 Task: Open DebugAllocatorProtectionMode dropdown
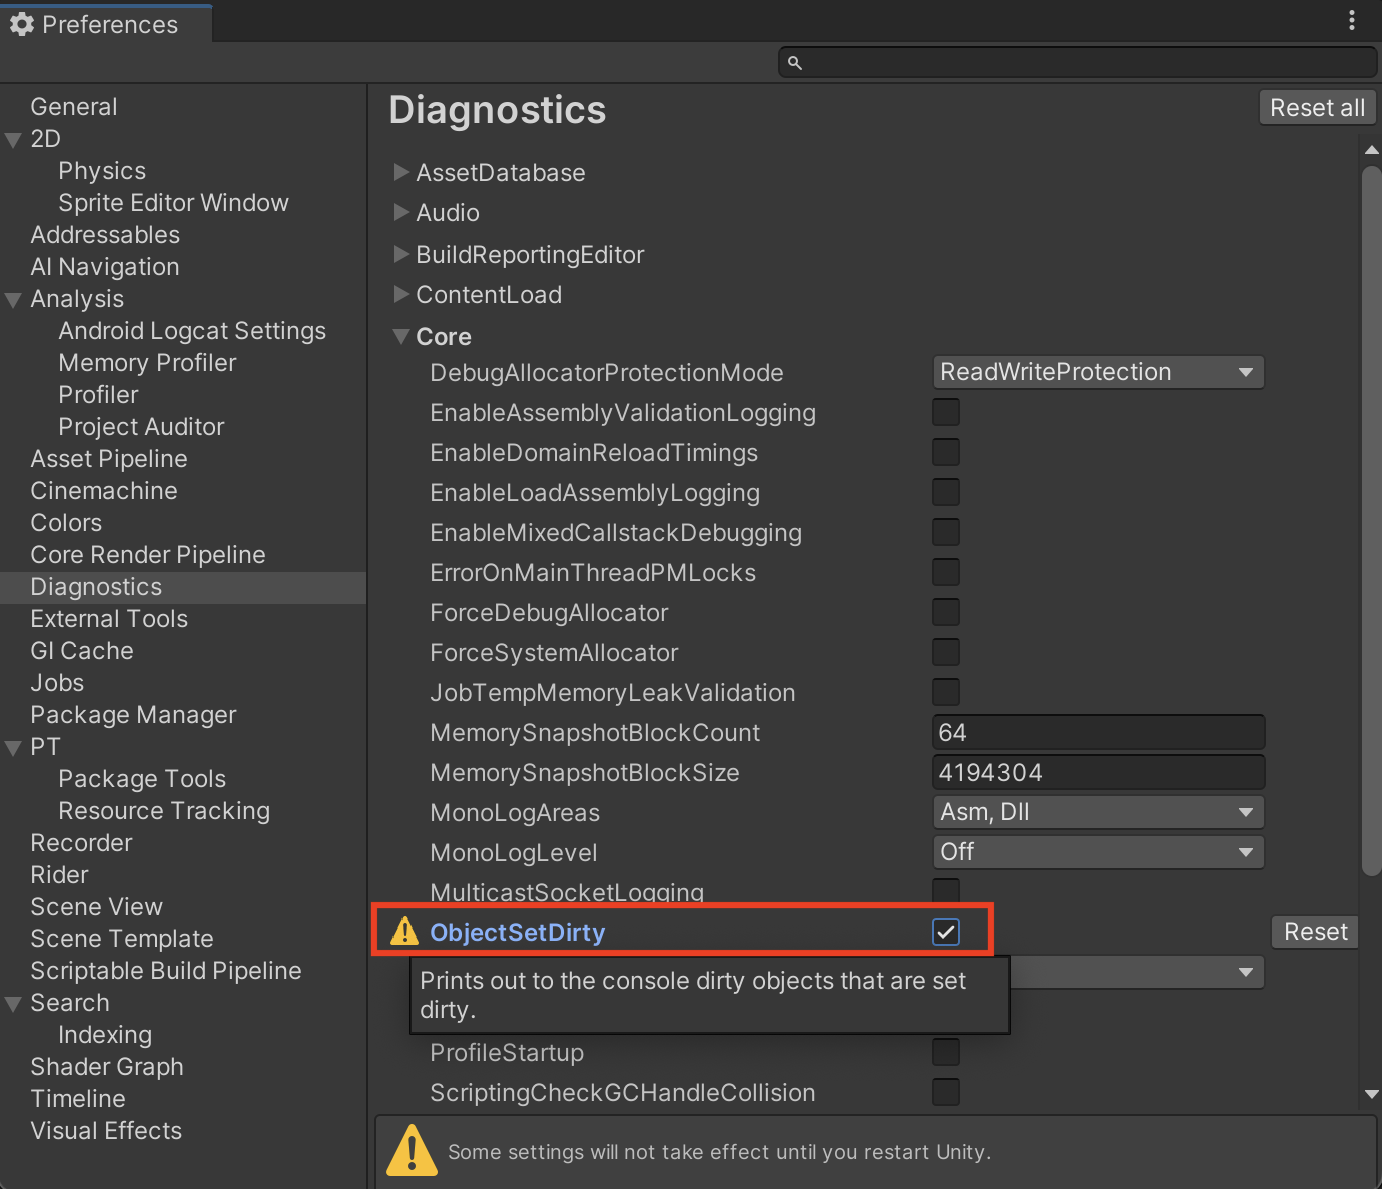pos(1097,372)
